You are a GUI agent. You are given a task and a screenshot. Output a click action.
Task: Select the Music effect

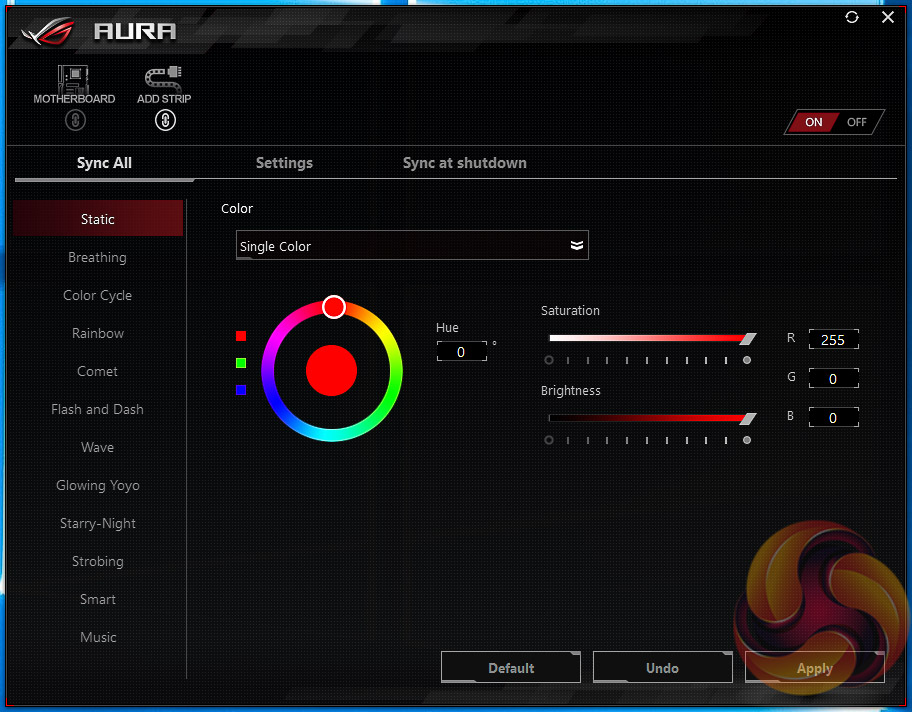click(x=98, y=638)
